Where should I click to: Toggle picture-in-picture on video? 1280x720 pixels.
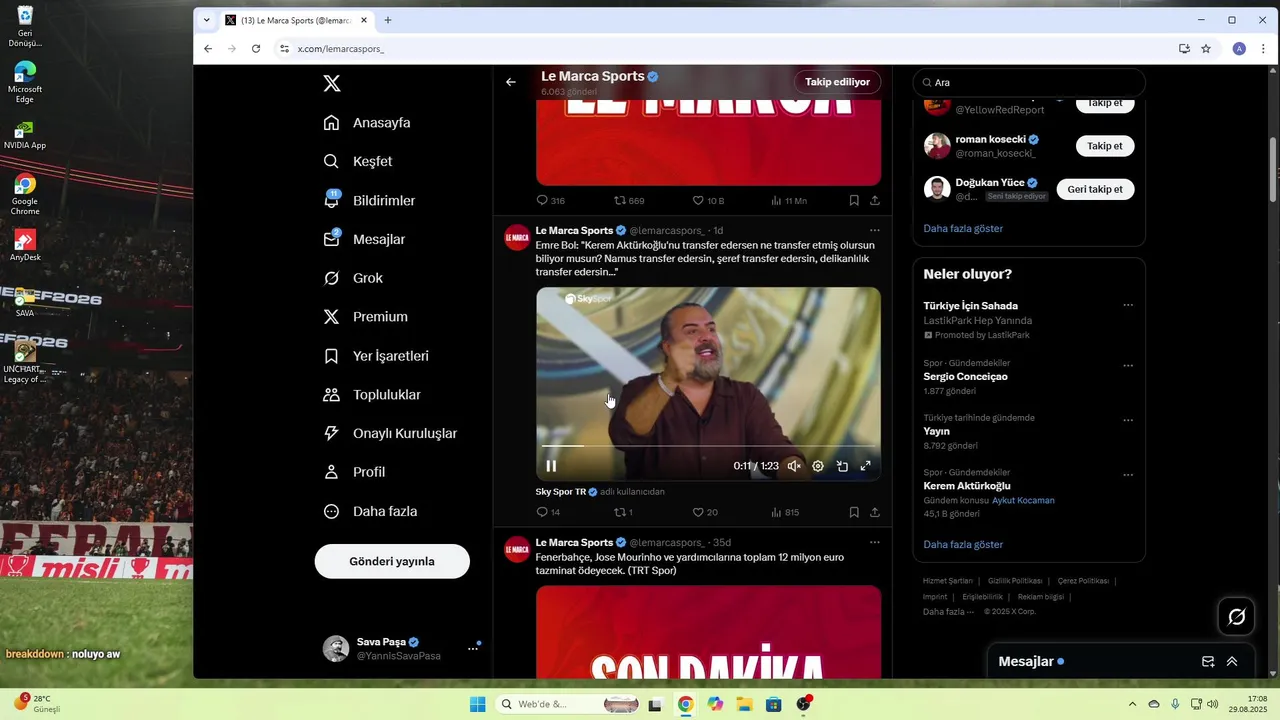coord(842,466)
